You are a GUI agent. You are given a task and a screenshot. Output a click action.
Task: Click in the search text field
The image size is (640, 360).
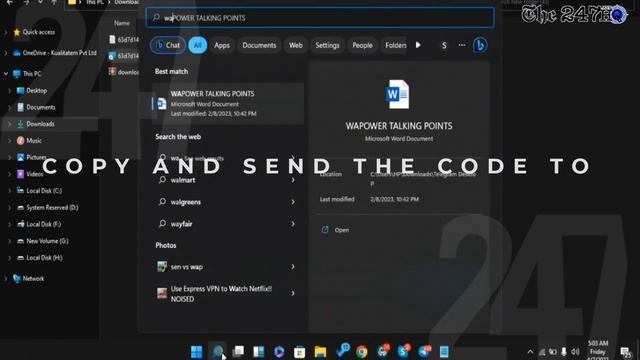(320, 18)
